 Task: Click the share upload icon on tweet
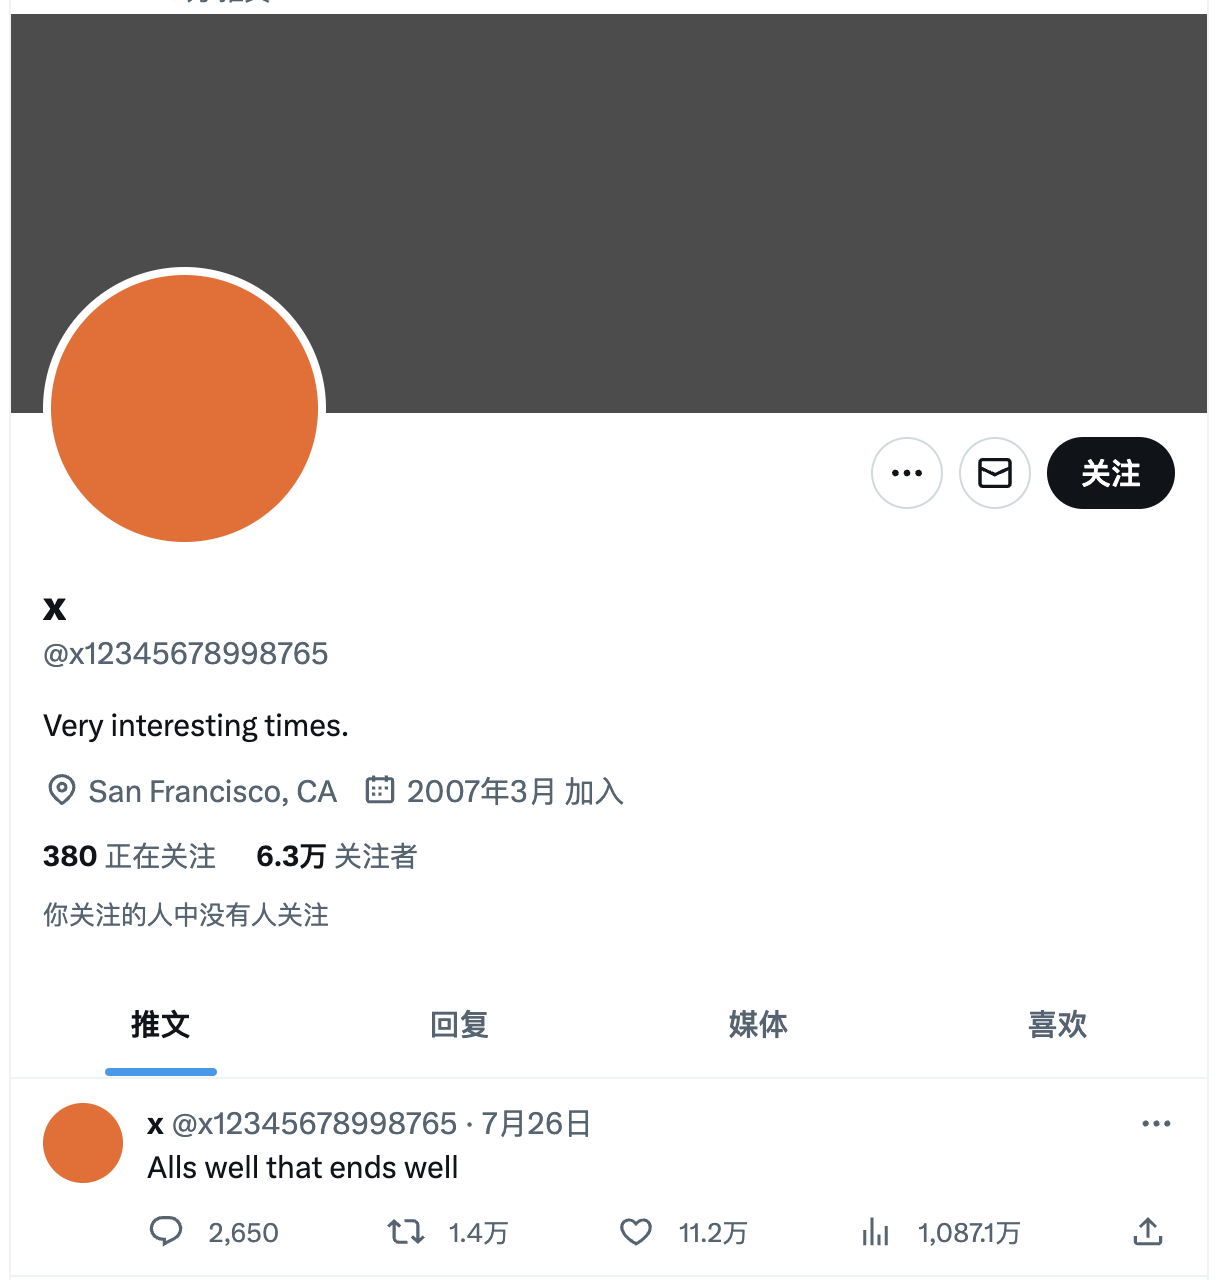[1148, 1231]
